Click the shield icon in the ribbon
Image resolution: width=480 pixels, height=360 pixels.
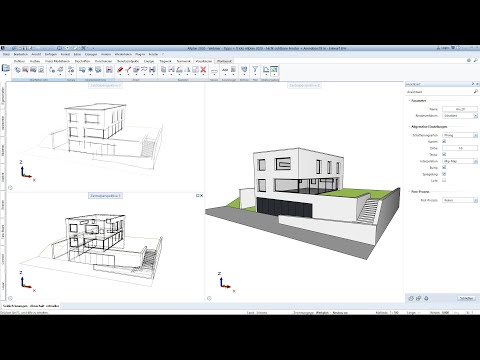pyautogui.click(x=244, y=69)
